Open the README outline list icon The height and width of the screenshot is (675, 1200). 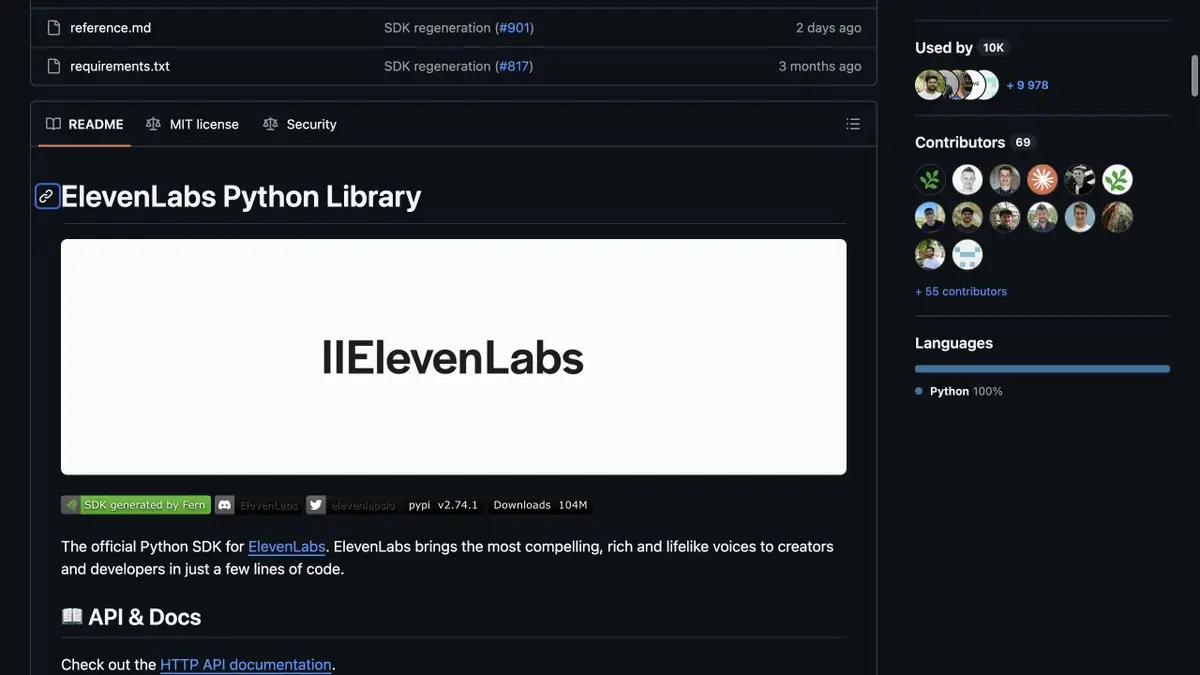coord(853,124)
